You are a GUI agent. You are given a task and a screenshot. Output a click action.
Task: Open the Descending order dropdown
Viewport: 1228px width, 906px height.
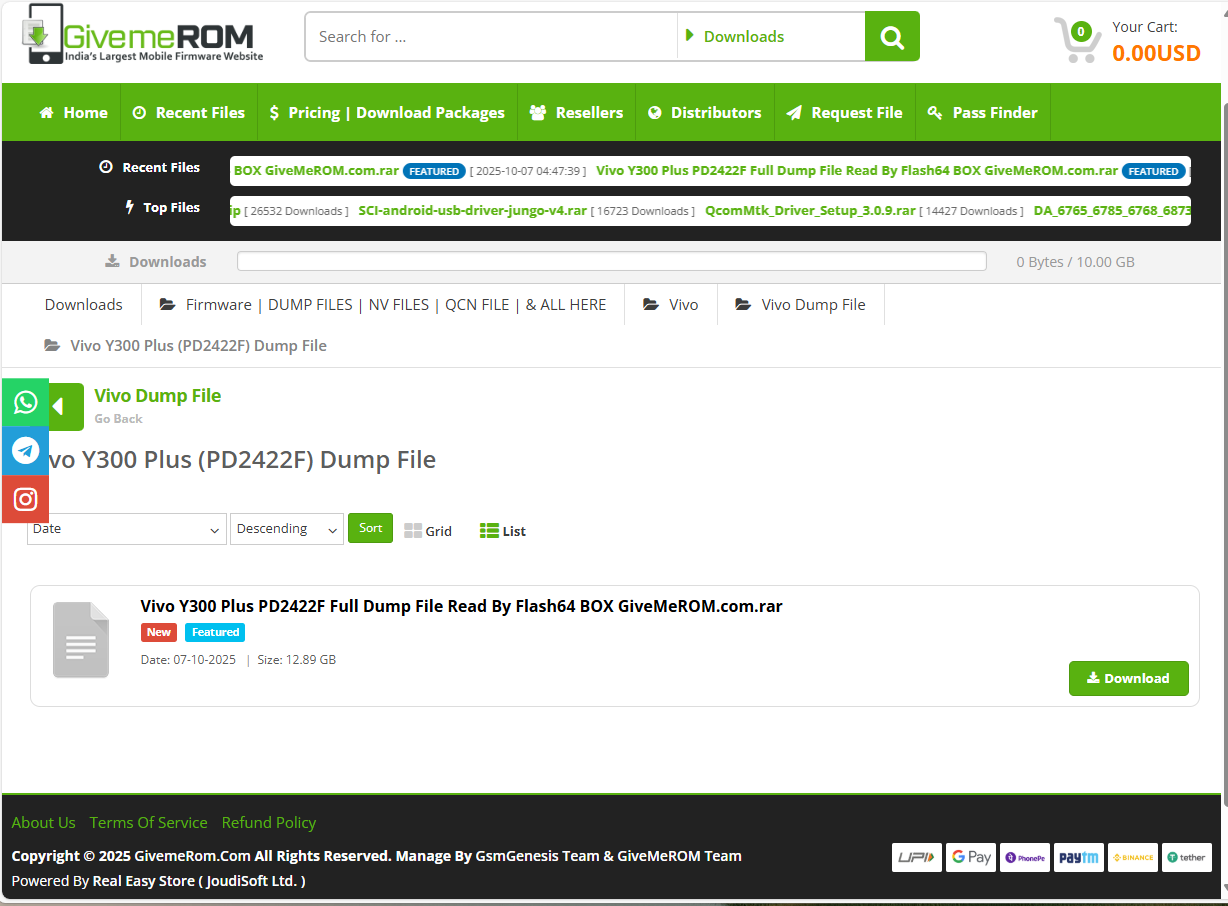click(287, 529)
